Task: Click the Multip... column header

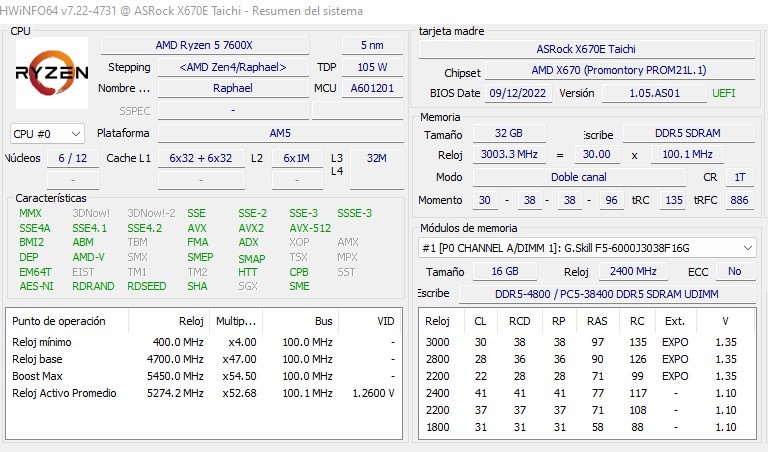Action: pyautogui.click(x=236, y=321)
